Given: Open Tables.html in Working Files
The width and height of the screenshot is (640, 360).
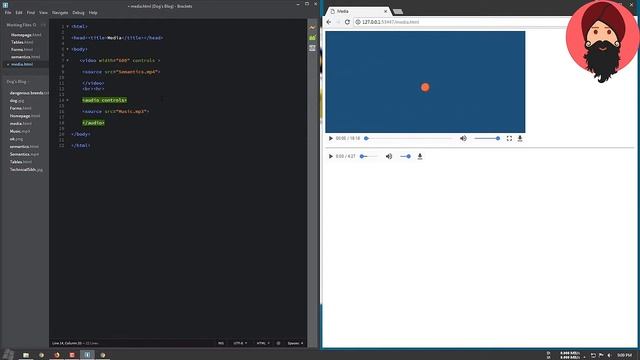Looking at the screenshot, I should 22,42.
